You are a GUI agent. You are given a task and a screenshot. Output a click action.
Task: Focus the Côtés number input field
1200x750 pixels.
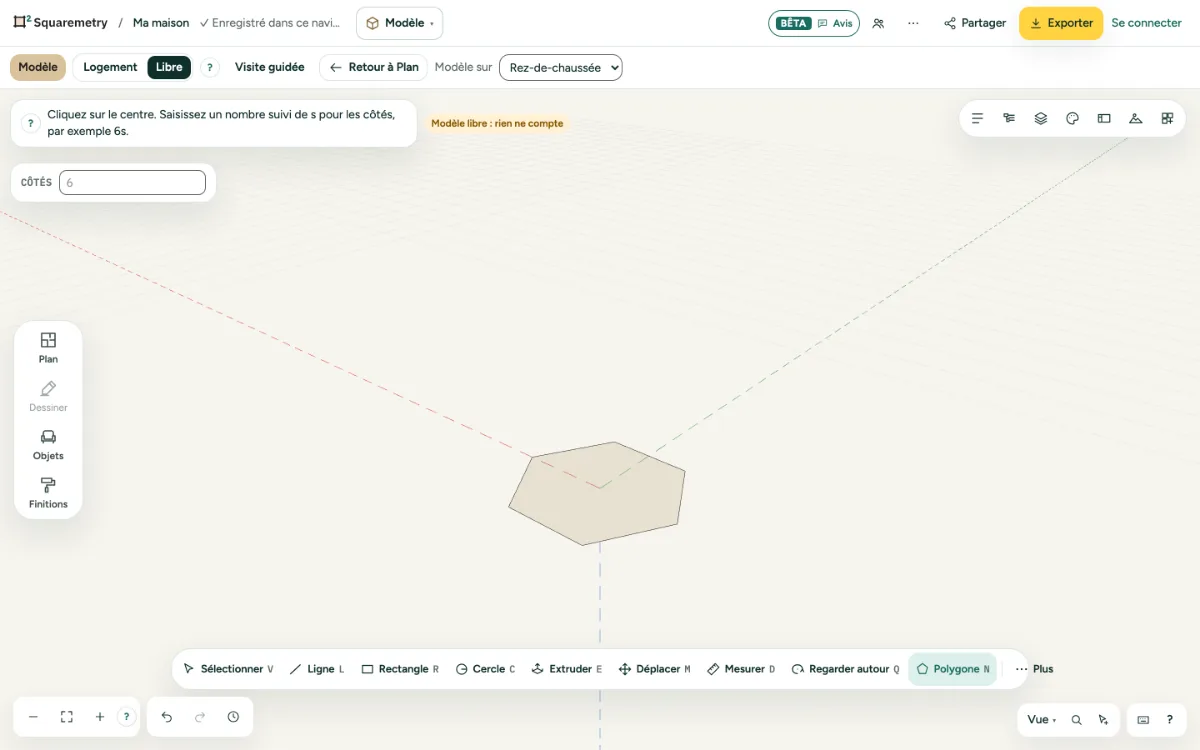coord(132,183)
